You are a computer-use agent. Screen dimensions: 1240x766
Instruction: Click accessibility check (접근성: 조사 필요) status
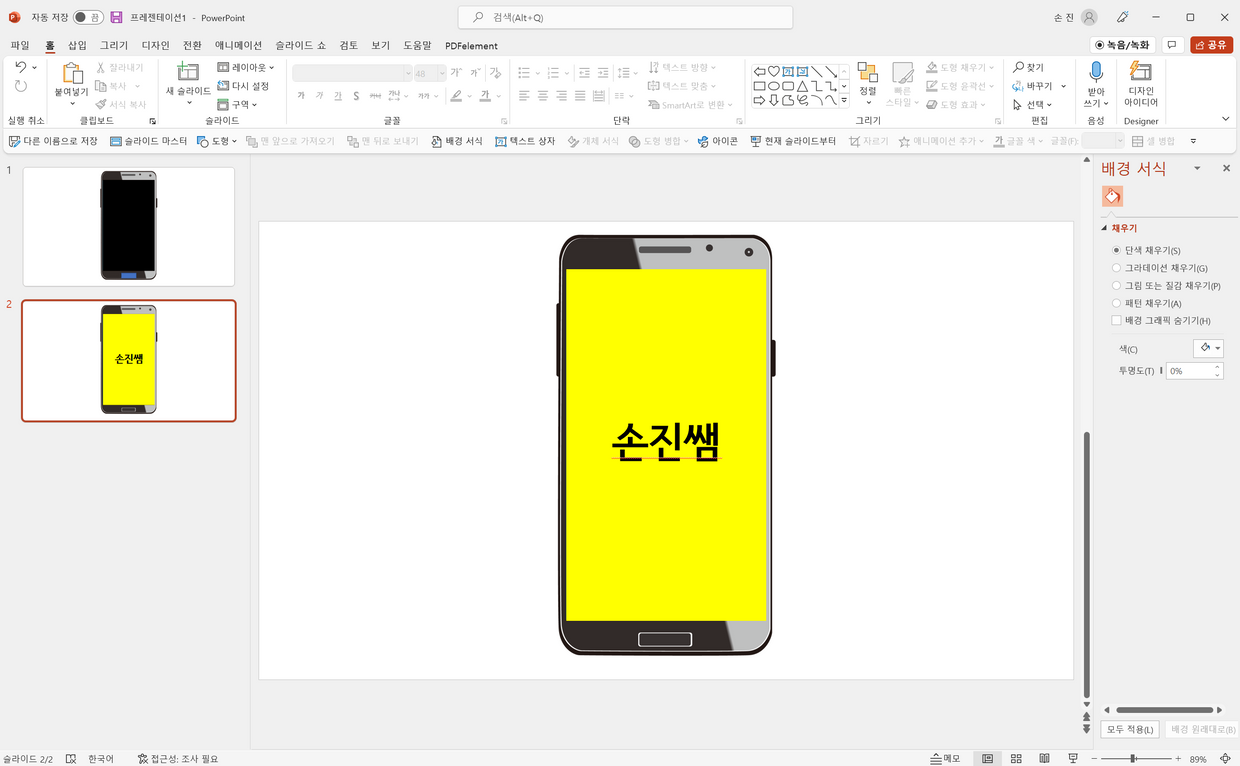coord(178,759)
